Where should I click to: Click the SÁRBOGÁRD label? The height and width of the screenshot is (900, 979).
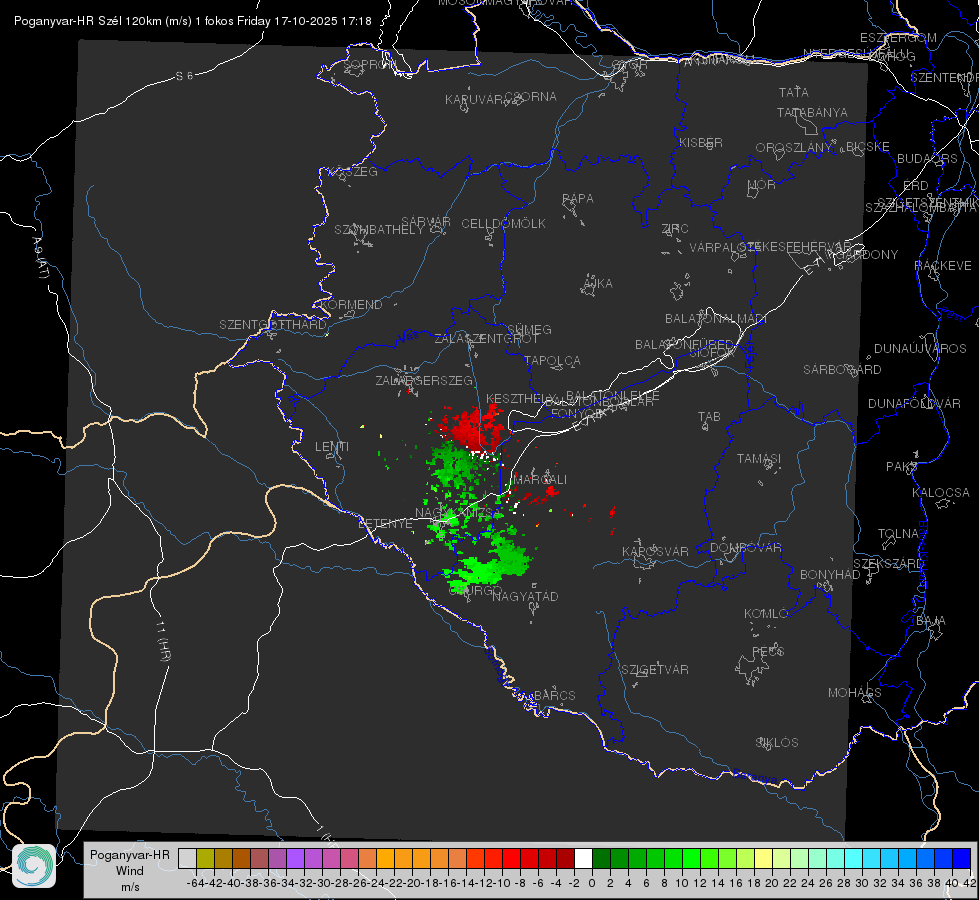[842, 370]
